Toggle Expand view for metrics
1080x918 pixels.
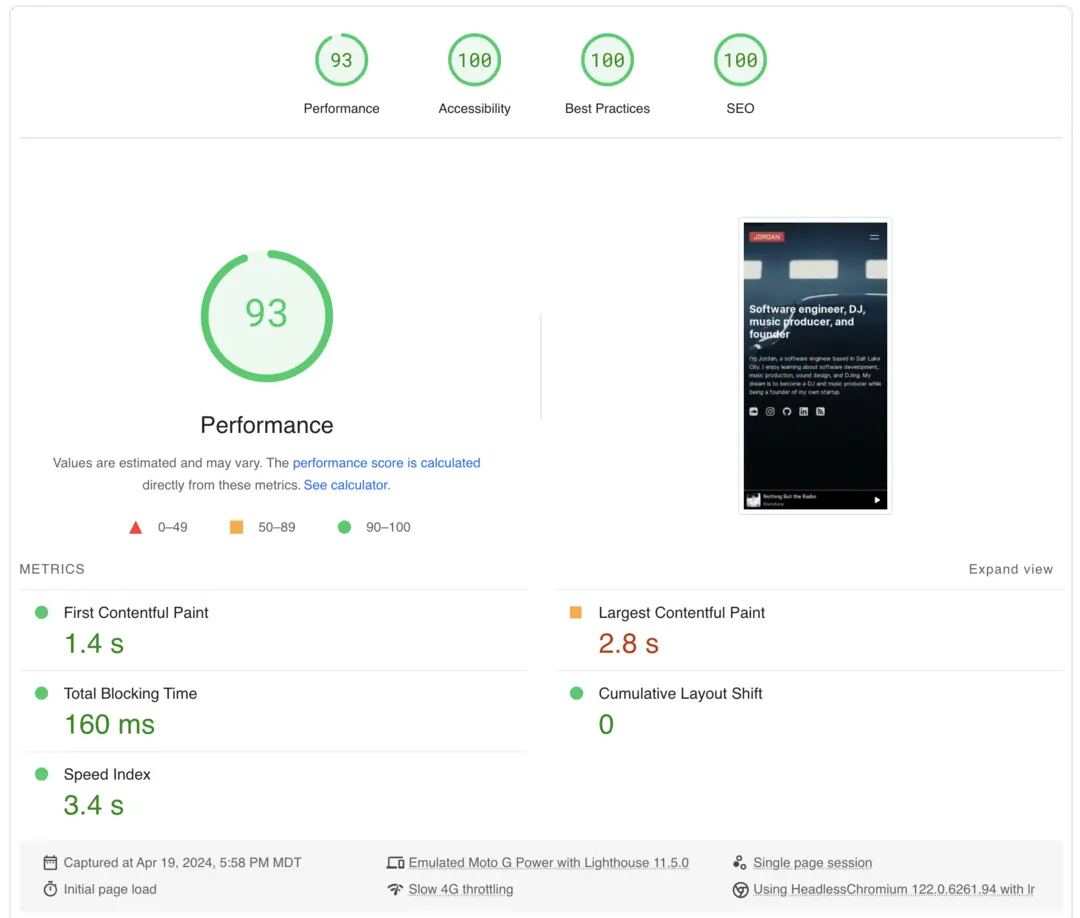point(1010,569)
